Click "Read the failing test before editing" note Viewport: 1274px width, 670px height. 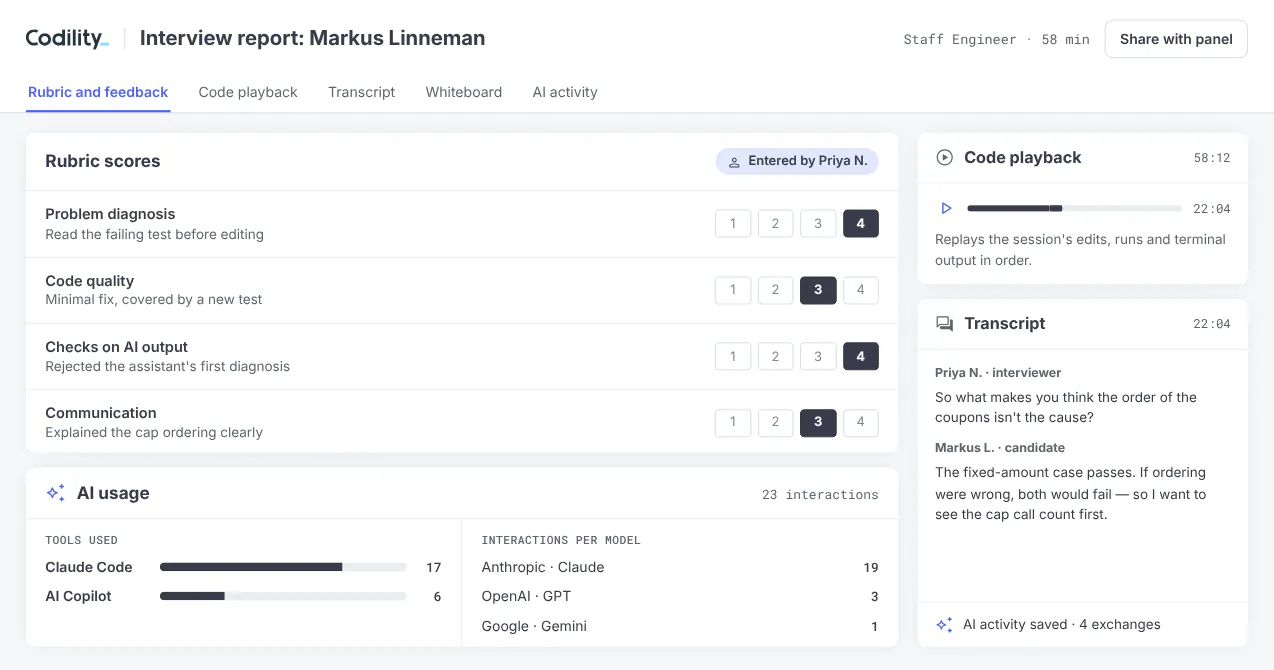(155, 234)
